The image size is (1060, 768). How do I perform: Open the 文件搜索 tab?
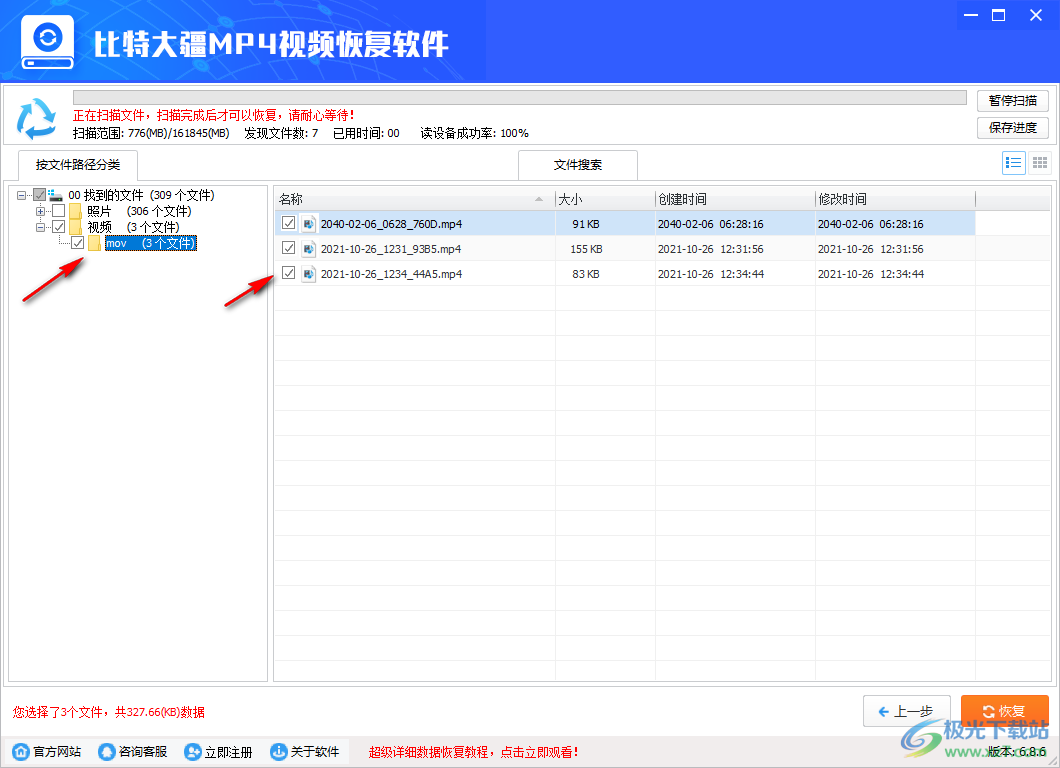point(578,165)
